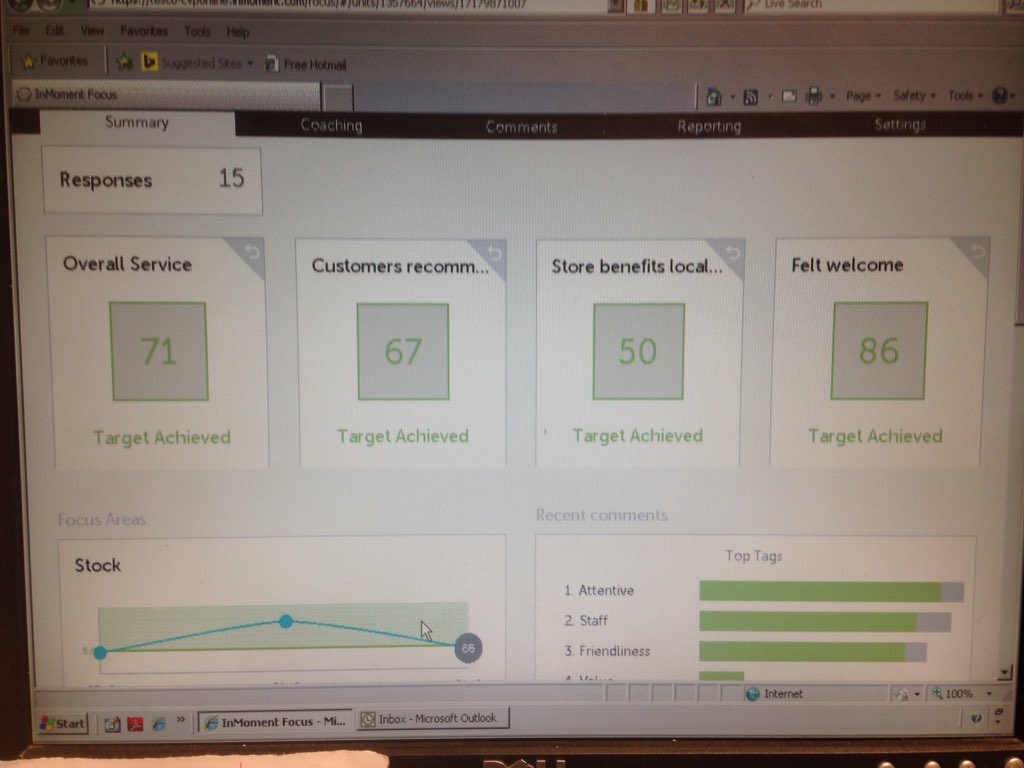Switch to InMoment Focus taskbar button
This screenshot has width=1024, height=768.
275,722
